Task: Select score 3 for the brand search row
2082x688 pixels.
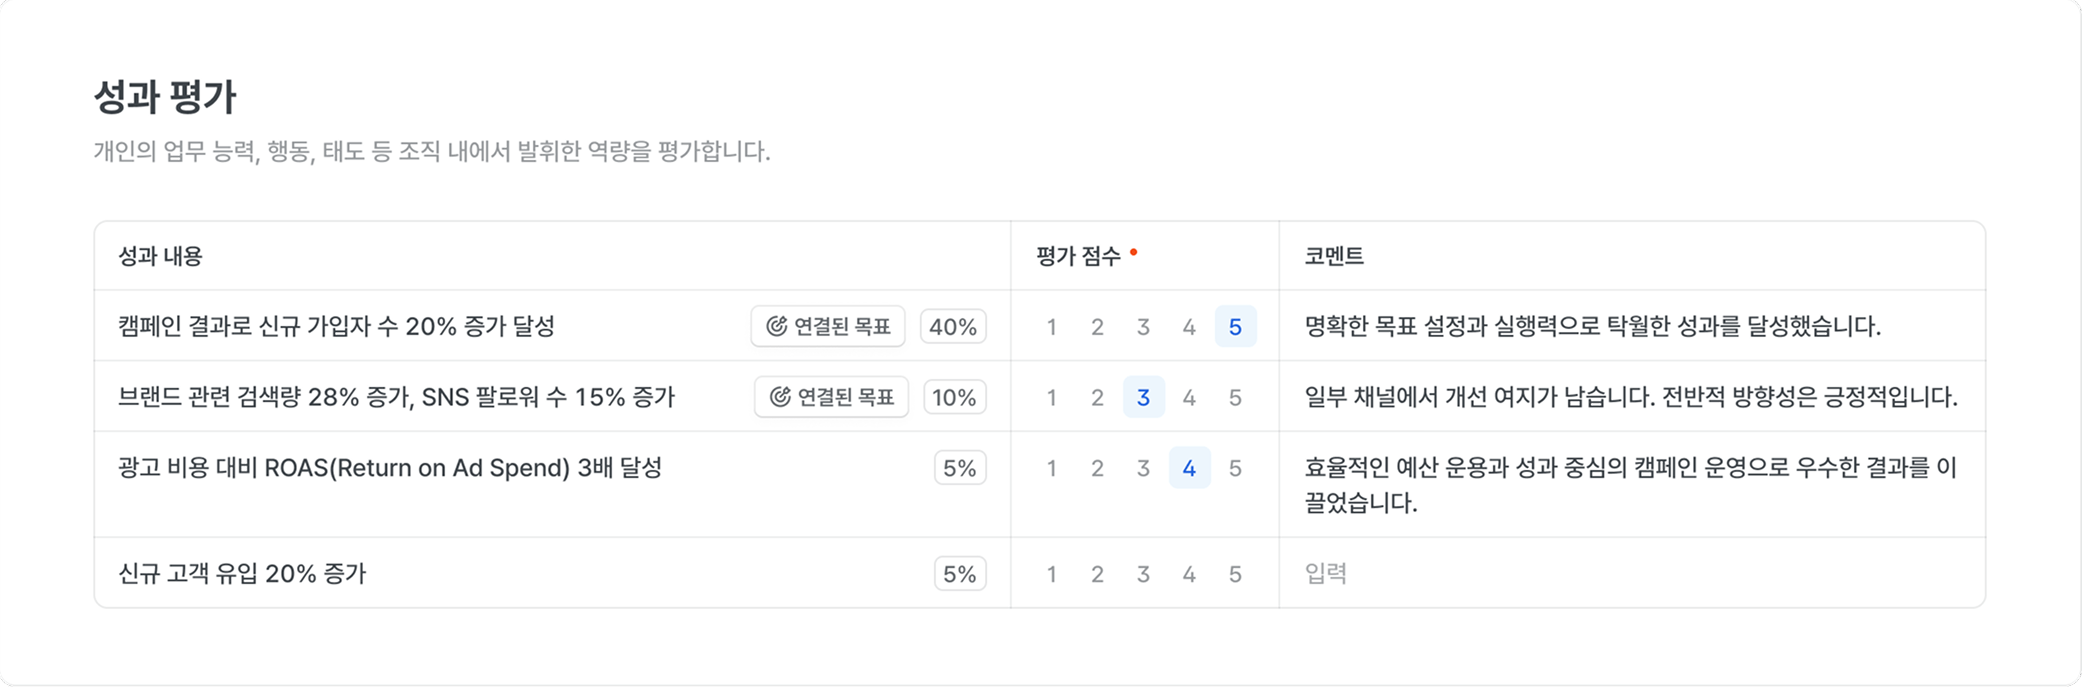Action: tap(1143, 398)
